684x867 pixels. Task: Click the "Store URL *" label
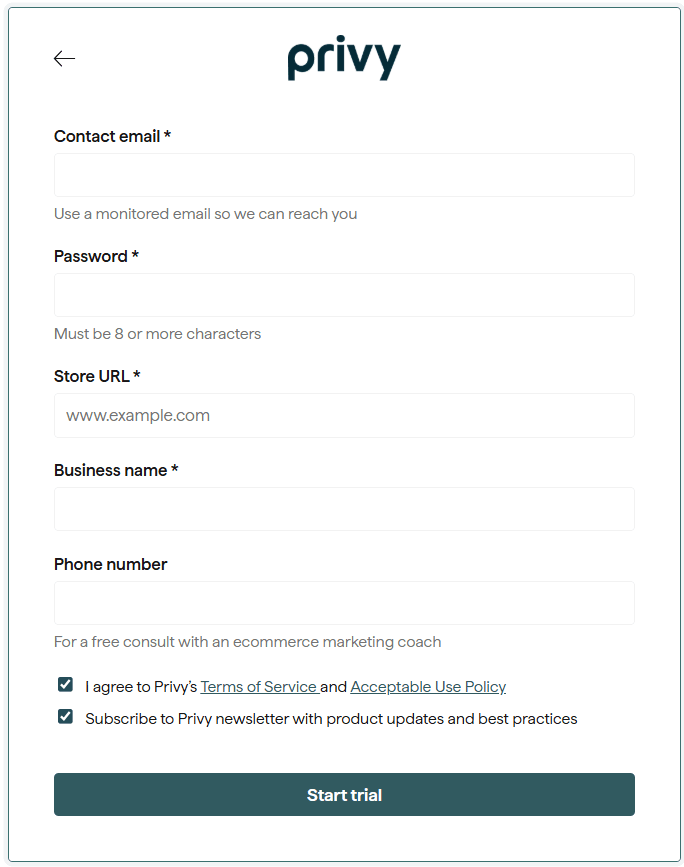pyautogui.click(x=97, y=376)
